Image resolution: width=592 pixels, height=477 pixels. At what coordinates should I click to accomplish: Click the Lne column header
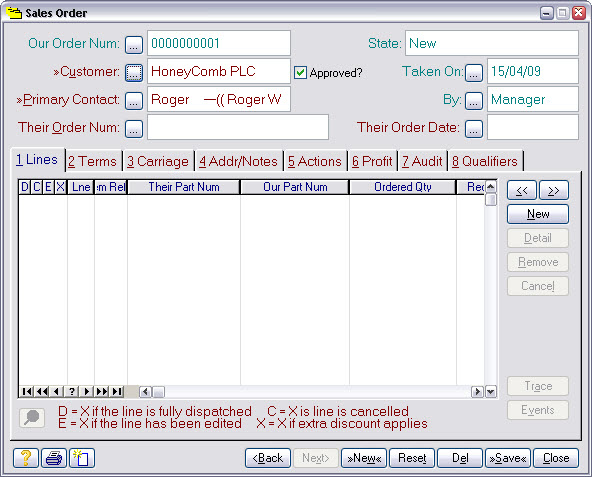pos(81,187)
